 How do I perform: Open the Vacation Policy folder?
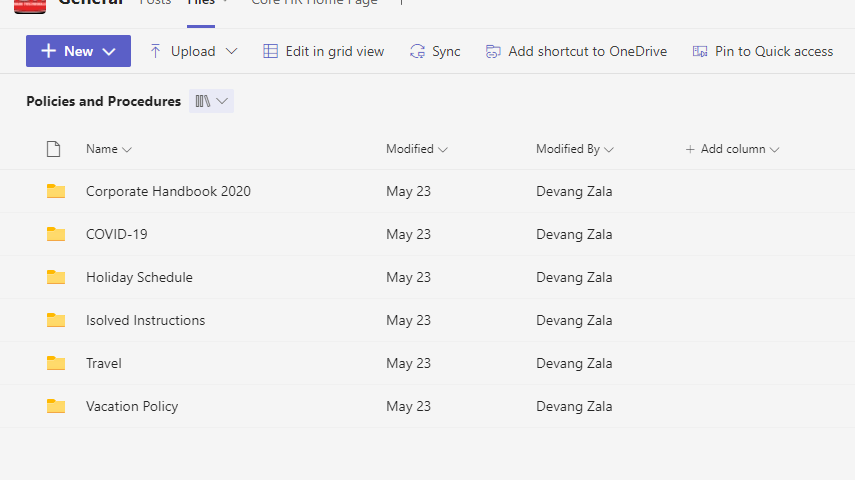tap(132, 406)
